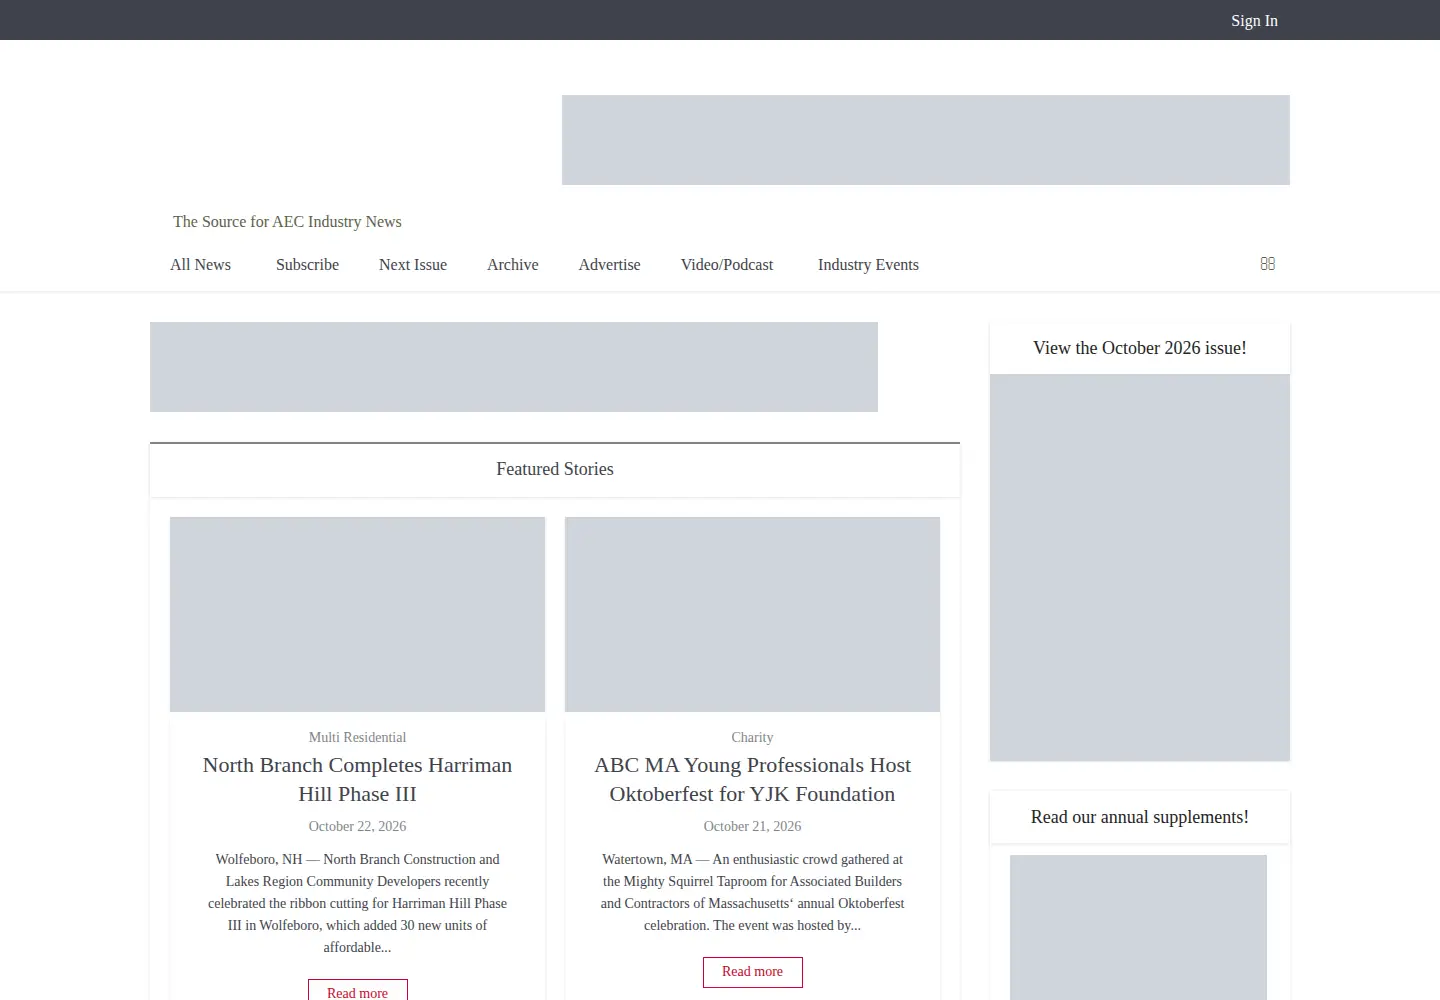Image resolution: width=1440 pixels, height=1000 pixels.
Task: Click the header banner ad placeholder
Action: pyautogui.click(x=926, y=140)
